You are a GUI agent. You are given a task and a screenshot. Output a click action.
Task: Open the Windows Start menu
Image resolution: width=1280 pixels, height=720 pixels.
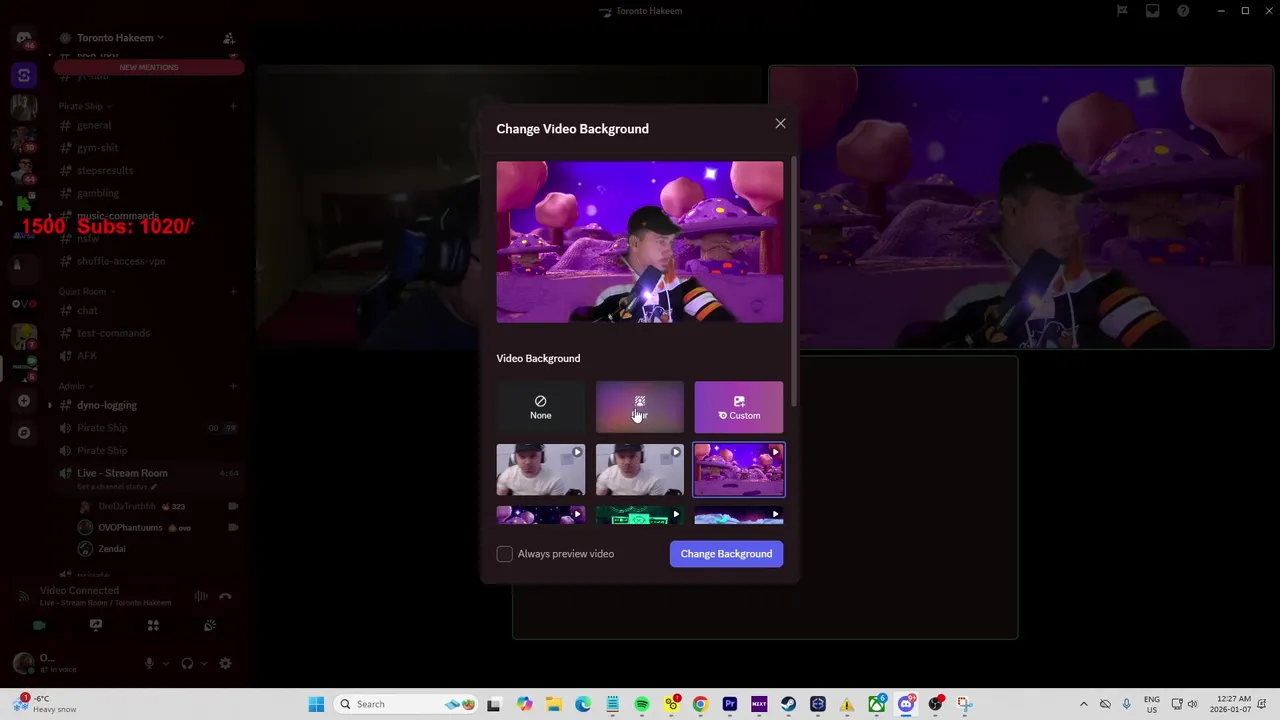(x=316, y=704)
